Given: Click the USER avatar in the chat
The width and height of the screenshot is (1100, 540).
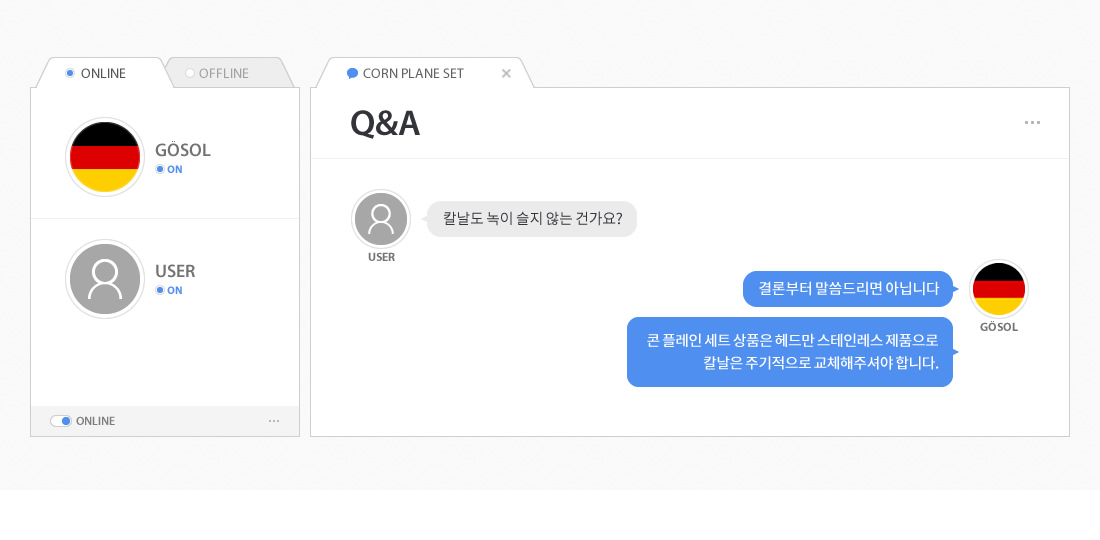Looking at the screenshot, I should coord(381,219).
